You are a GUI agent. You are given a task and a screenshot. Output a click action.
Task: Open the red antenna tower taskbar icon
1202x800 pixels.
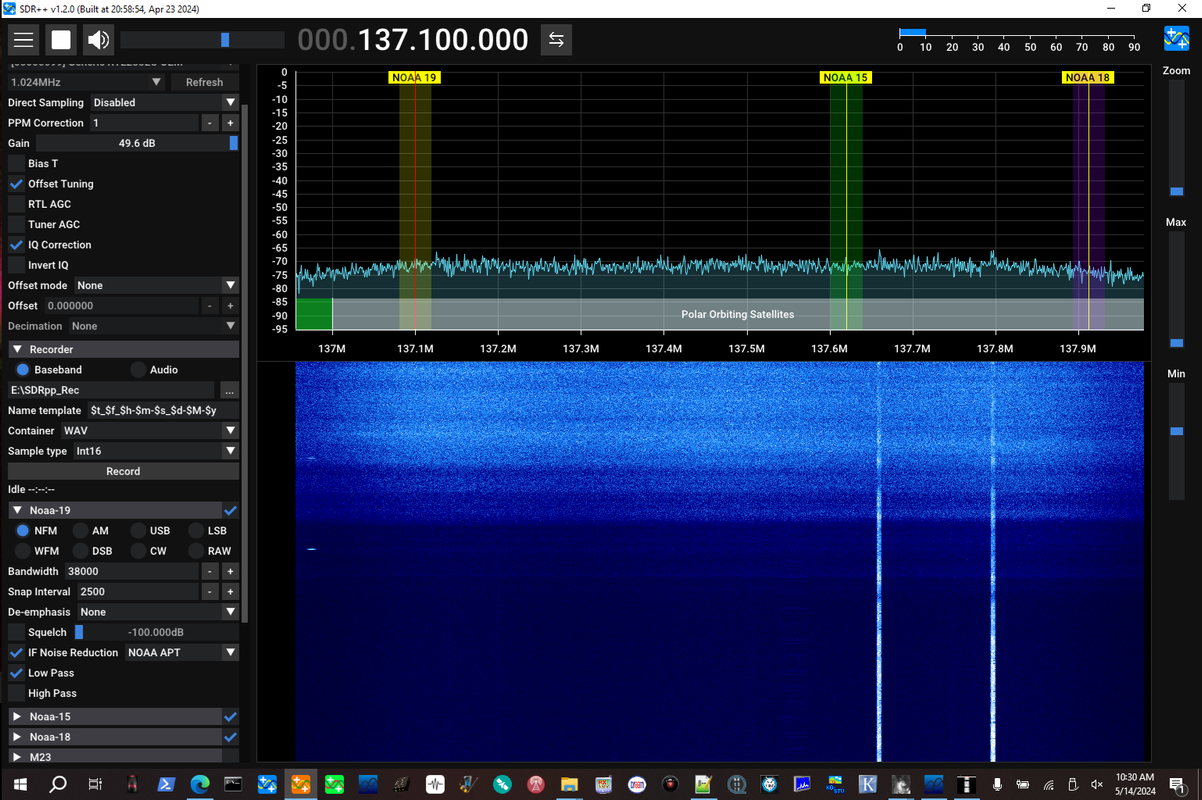point(536,785)
